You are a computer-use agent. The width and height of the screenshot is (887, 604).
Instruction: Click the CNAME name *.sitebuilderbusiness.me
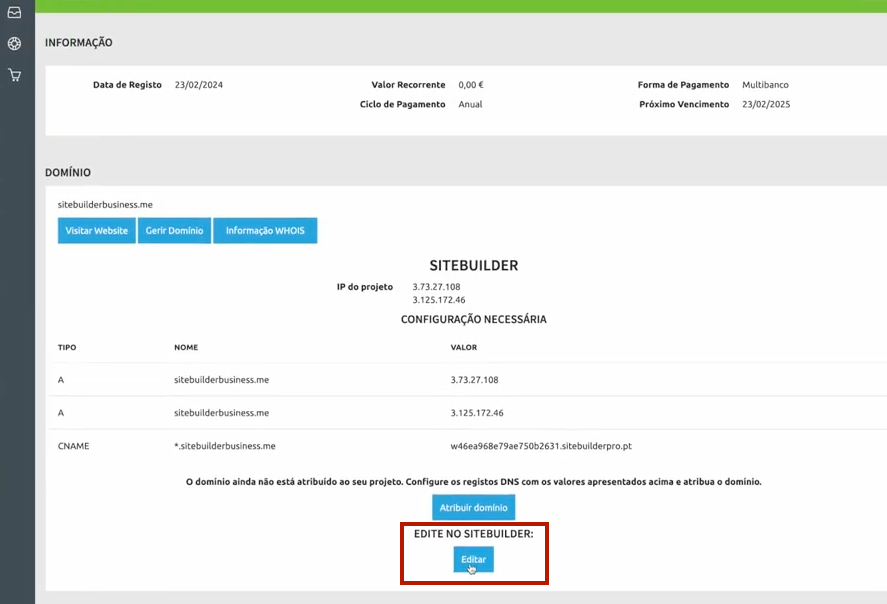pyautogui.click(x=224, y=446)
